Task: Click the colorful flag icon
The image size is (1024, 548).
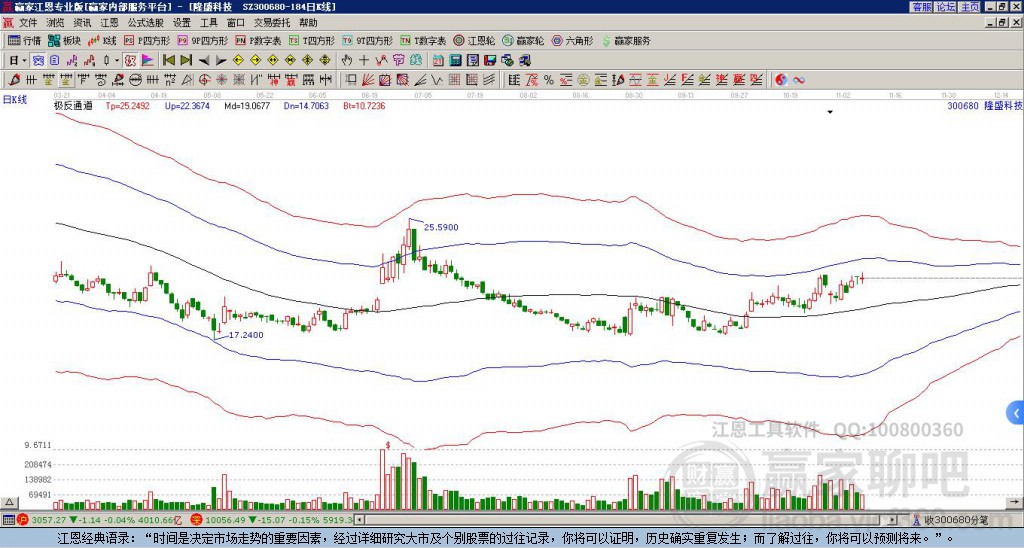Action: click(148, 60)
